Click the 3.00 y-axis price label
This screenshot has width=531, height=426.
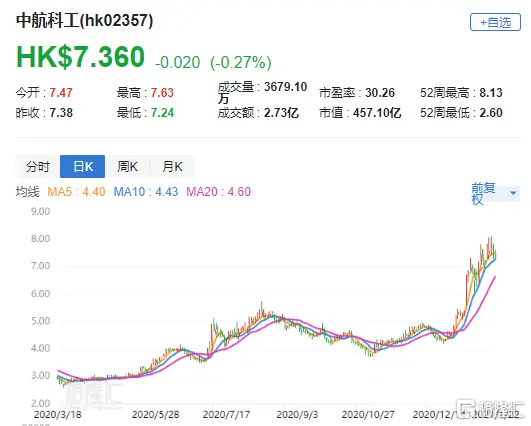[40, 376]
